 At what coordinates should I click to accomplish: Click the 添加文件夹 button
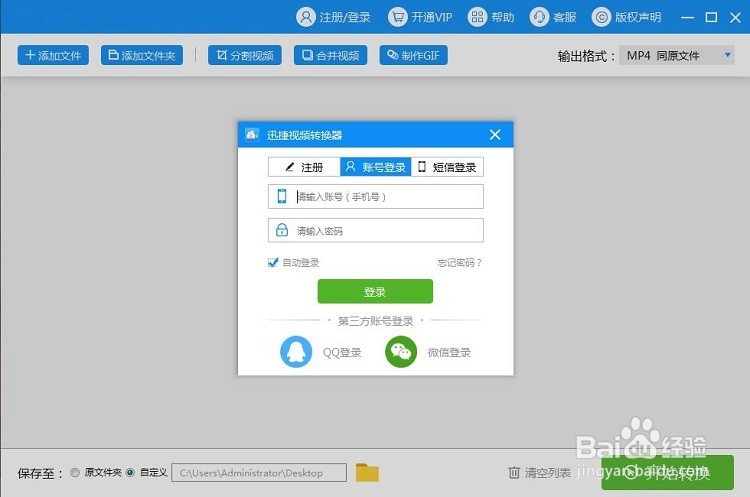142,55
